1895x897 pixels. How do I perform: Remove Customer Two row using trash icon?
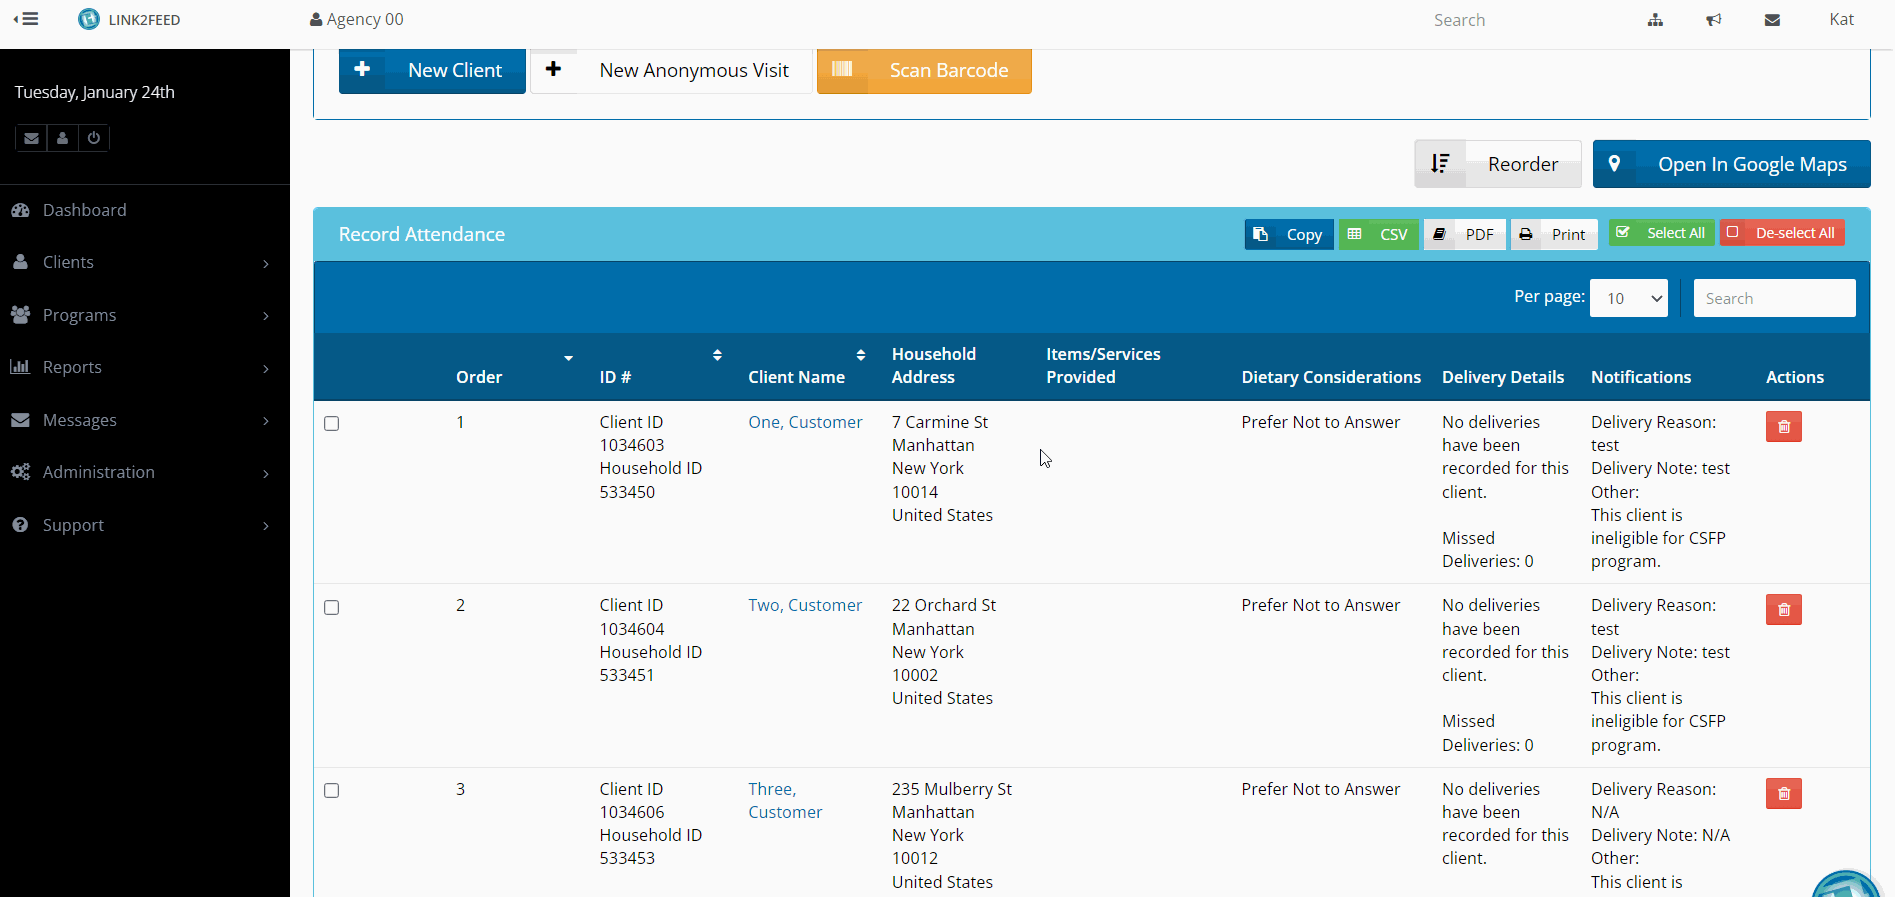1783,610
